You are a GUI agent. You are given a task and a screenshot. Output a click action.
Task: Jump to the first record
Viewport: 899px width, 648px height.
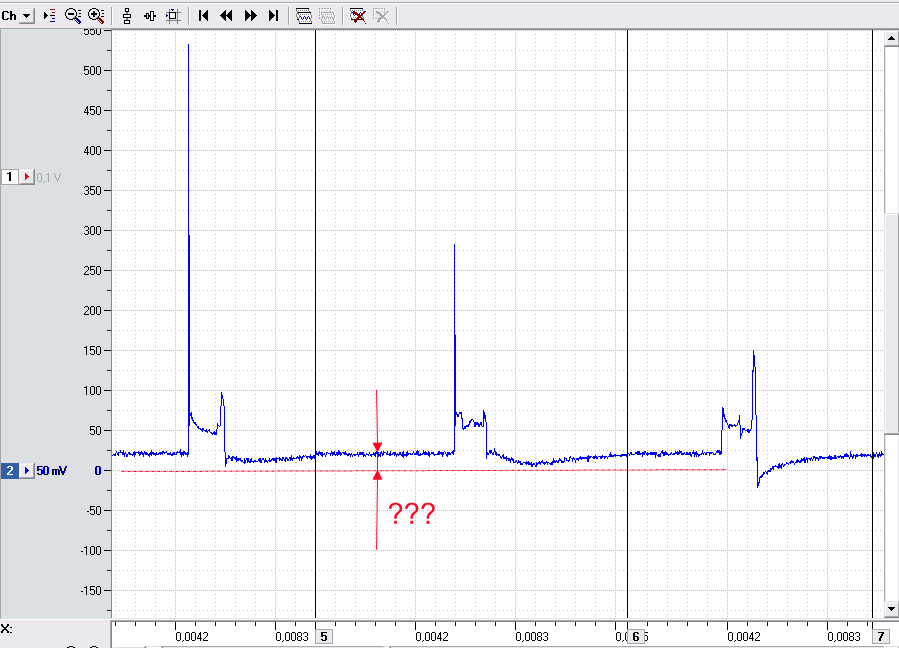(203, 16)
